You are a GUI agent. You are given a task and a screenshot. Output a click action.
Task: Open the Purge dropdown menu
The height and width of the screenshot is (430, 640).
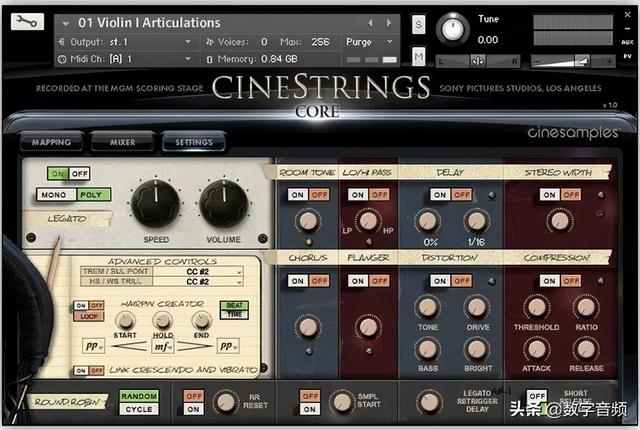pyautogui.click(x=389, y=42)
